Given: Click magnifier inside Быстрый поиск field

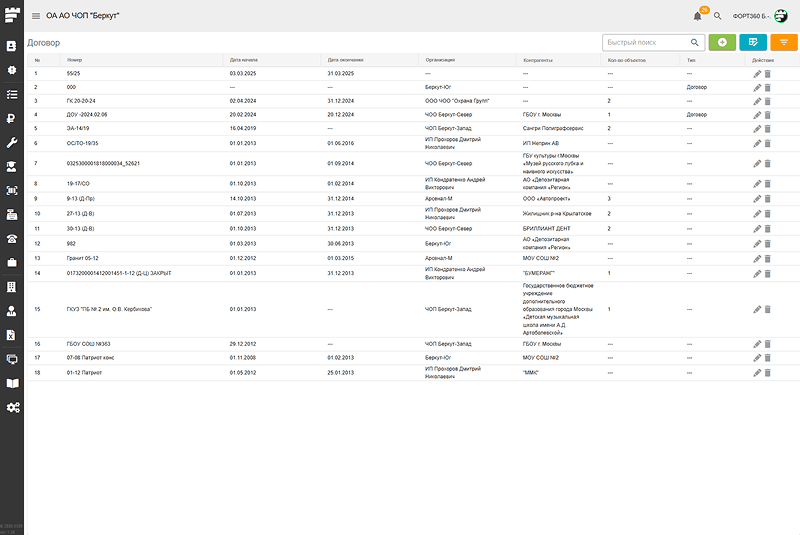Looking at the screenshot, I should tap(694, 42).
